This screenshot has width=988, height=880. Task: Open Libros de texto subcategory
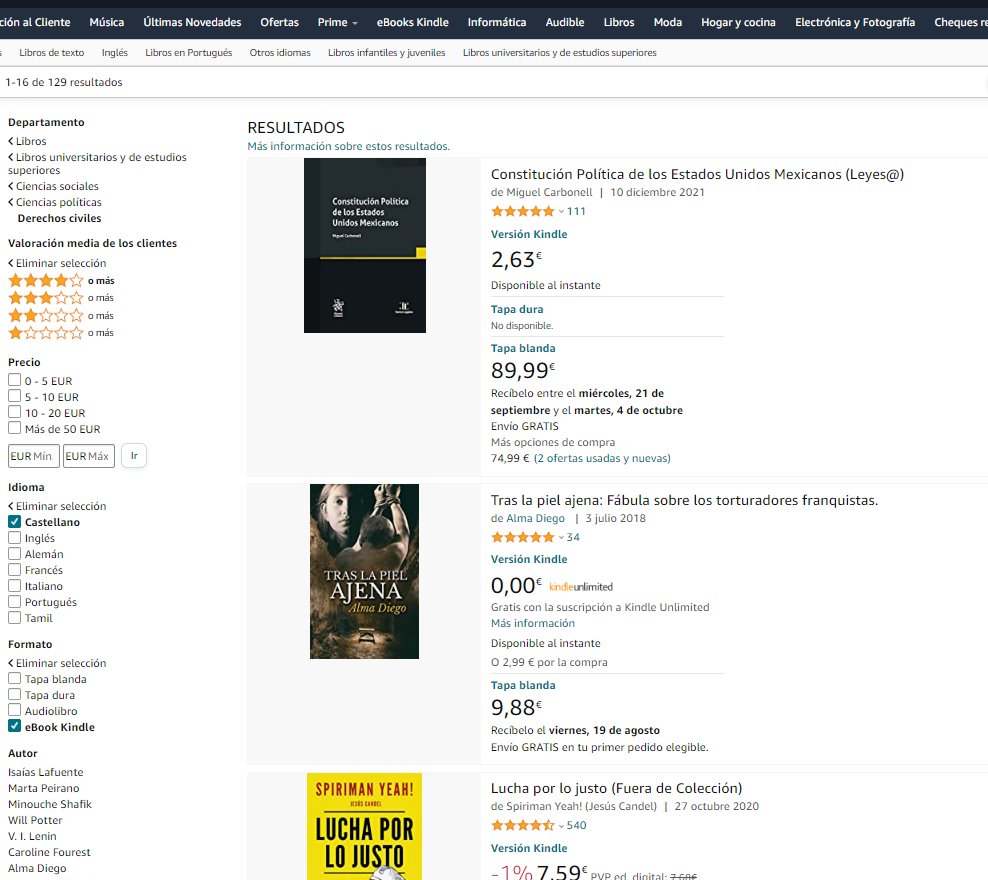[52, 53]
